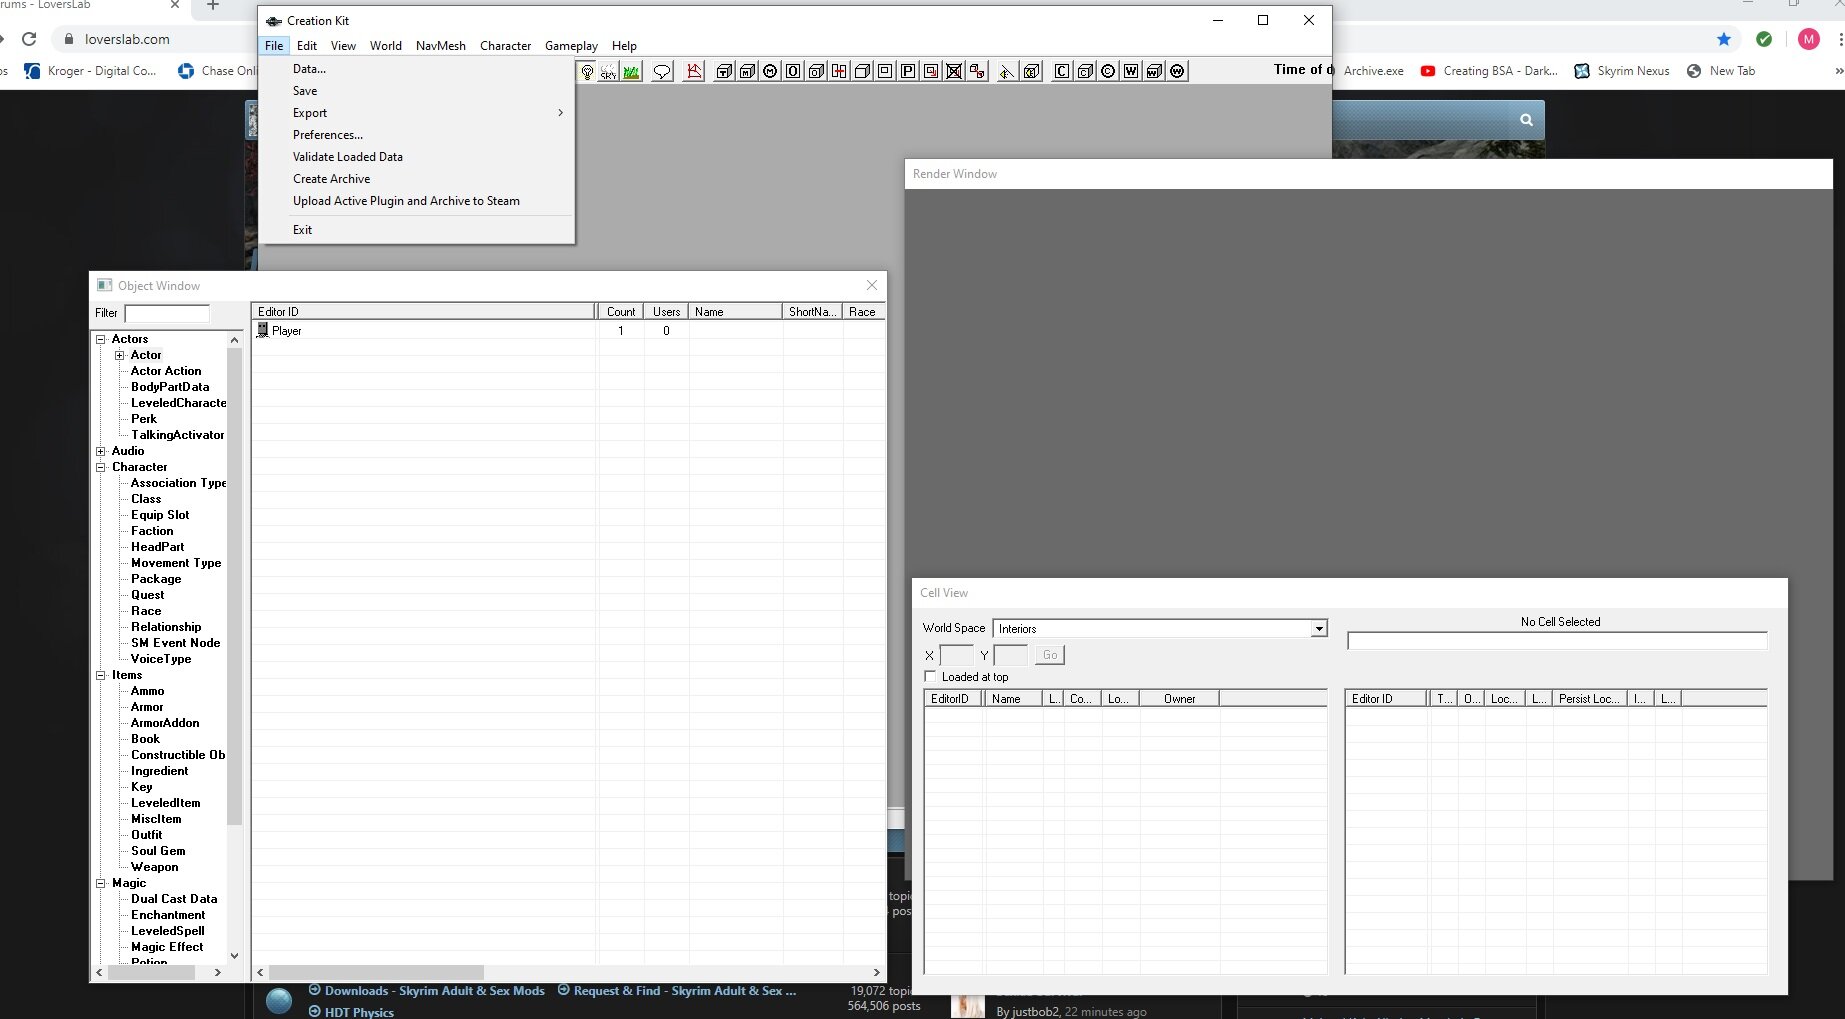
Task: Open the Export submenu arrow
Action: 561,113
